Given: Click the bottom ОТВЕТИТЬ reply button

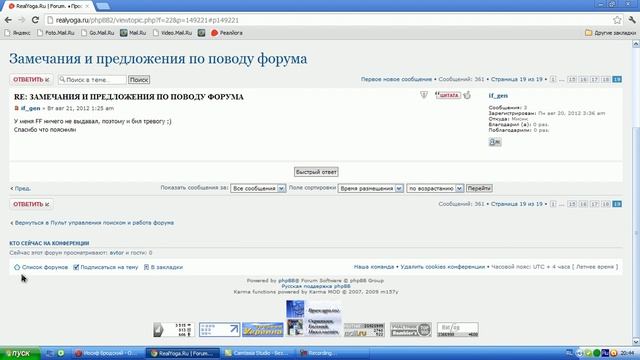Looking at the screenshot, I should (31, 204).
